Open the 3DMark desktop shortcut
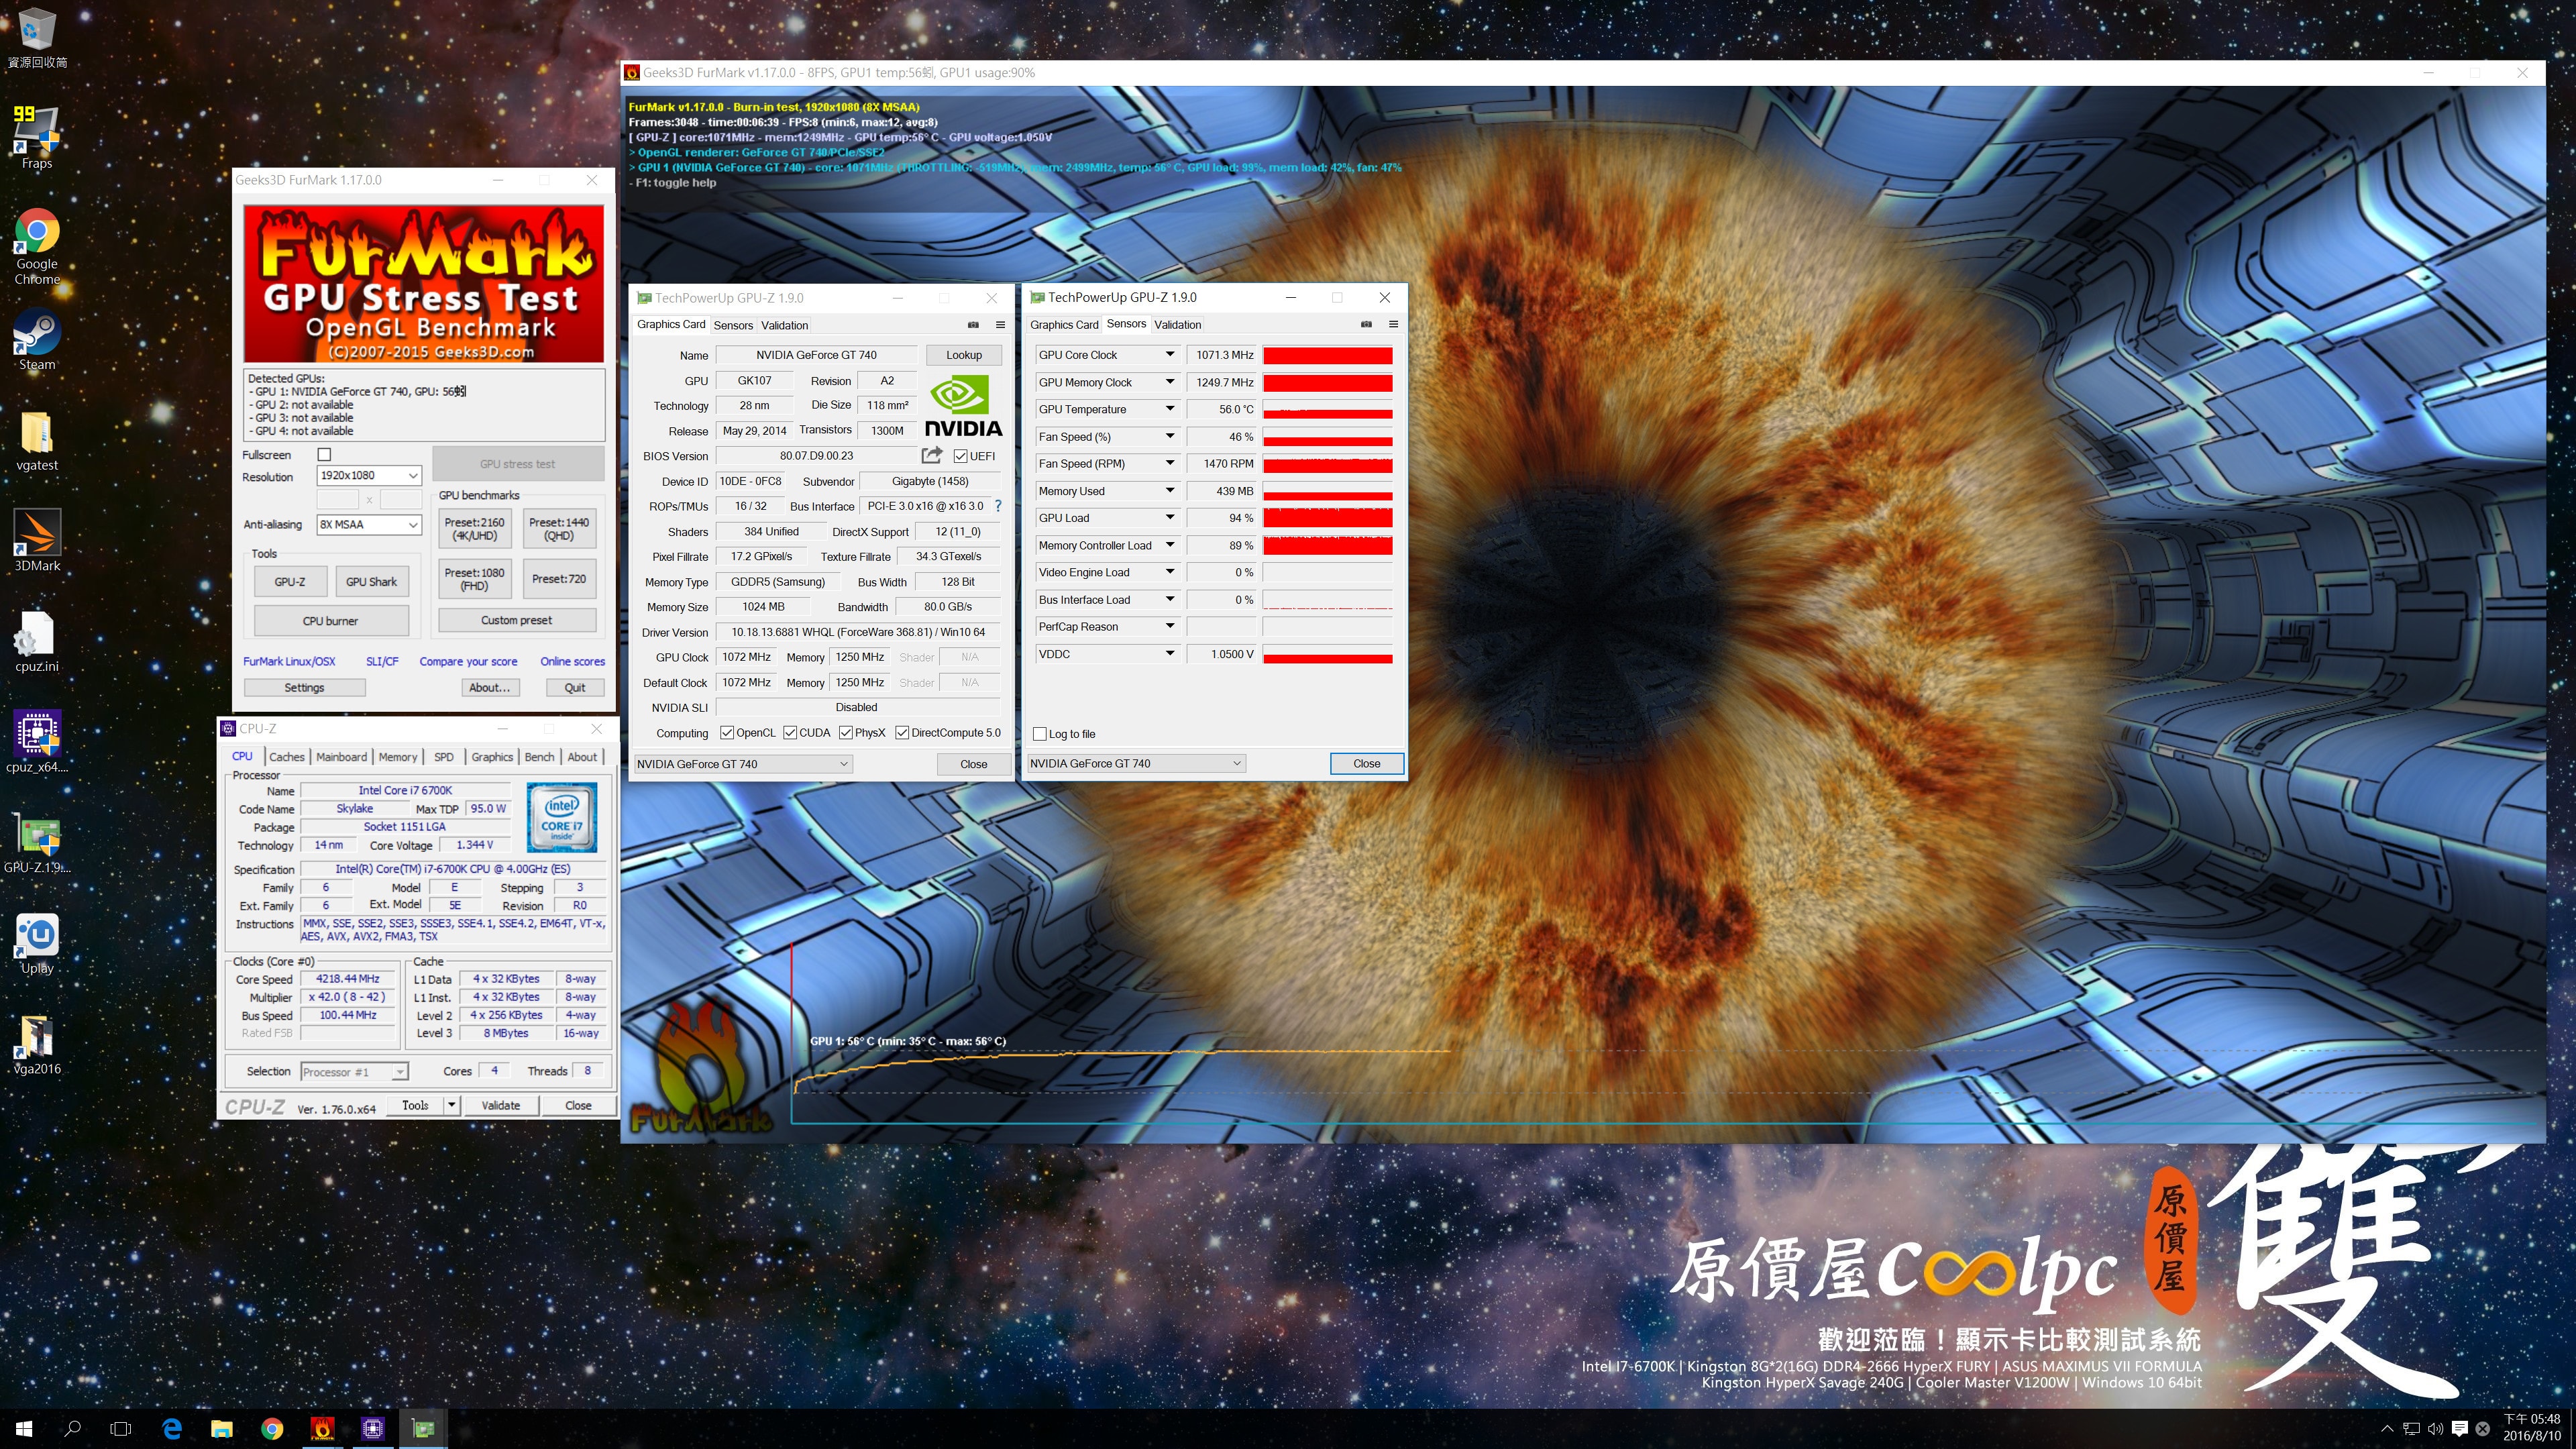Screen dimensions: 2576x1449 37,541
